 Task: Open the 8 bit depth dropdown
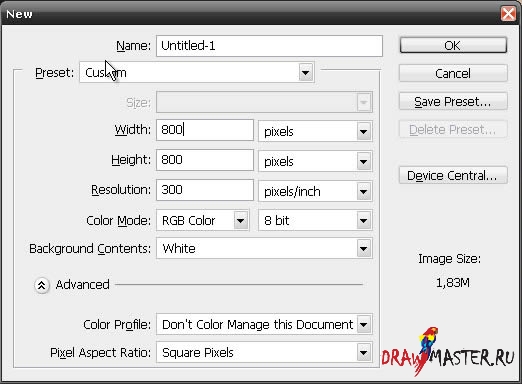click(x=315, y=220)
